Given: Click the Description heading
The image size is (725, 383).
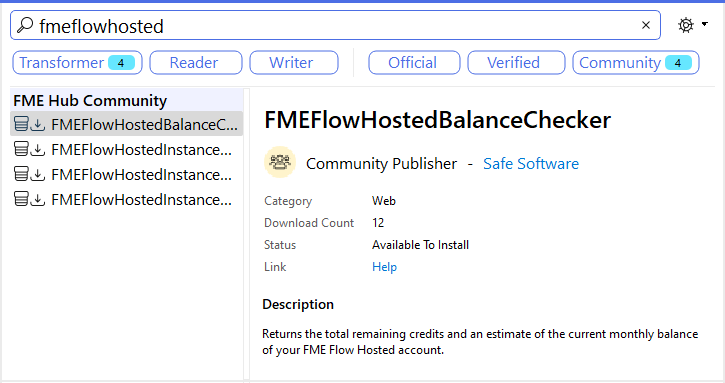Looking at the screenshot, I should coord(298,304).
